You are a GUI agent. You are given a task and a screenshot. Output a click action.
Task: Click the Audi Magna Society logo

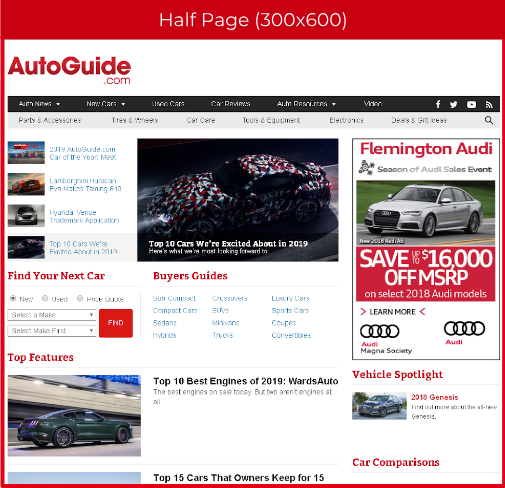[386, 338]
